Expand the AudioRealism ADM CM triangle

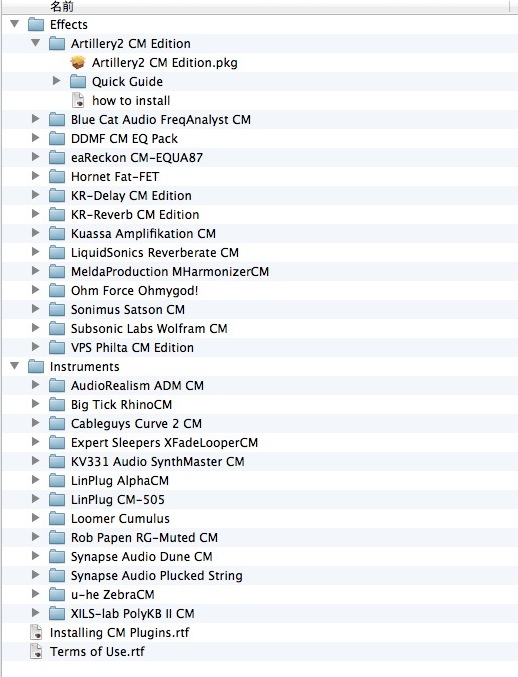click(35, 385)
